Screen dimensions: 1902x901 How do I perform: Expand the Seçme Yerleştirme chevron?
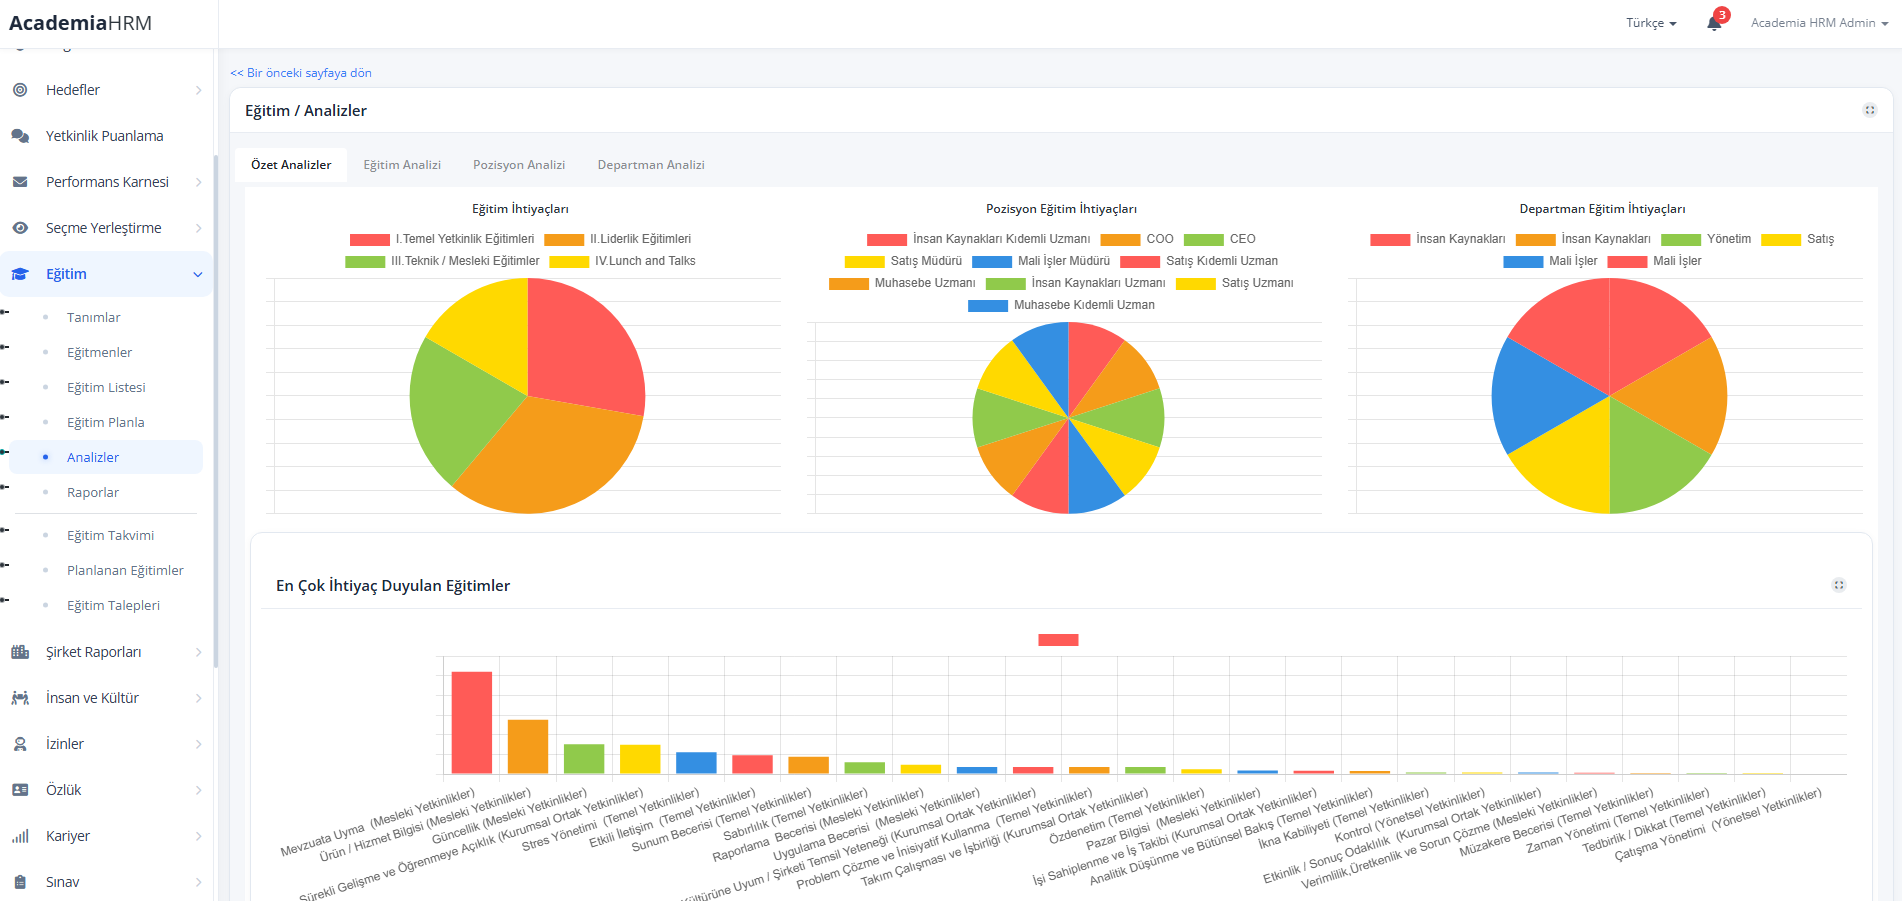click(198, 228)
